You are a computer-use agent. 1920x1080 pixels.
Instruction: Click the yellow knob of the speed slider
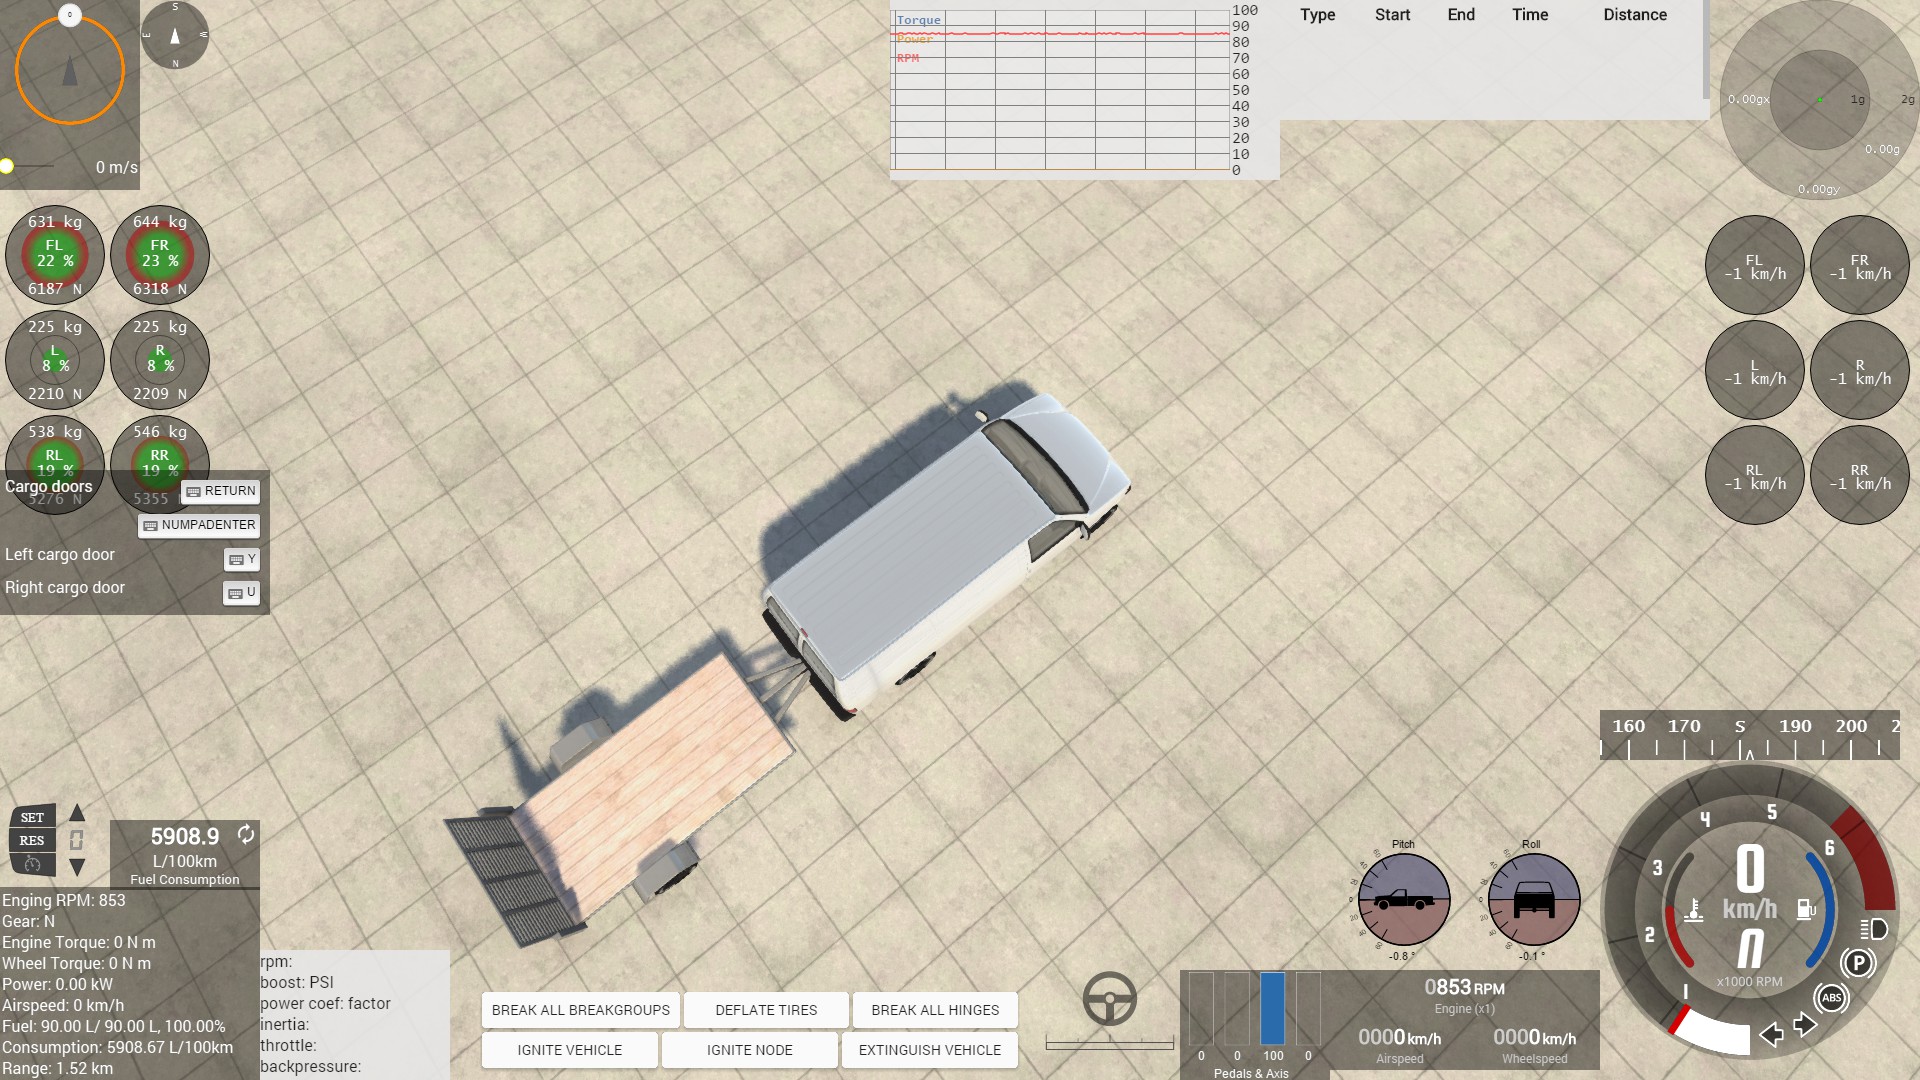tap(7, 166)
